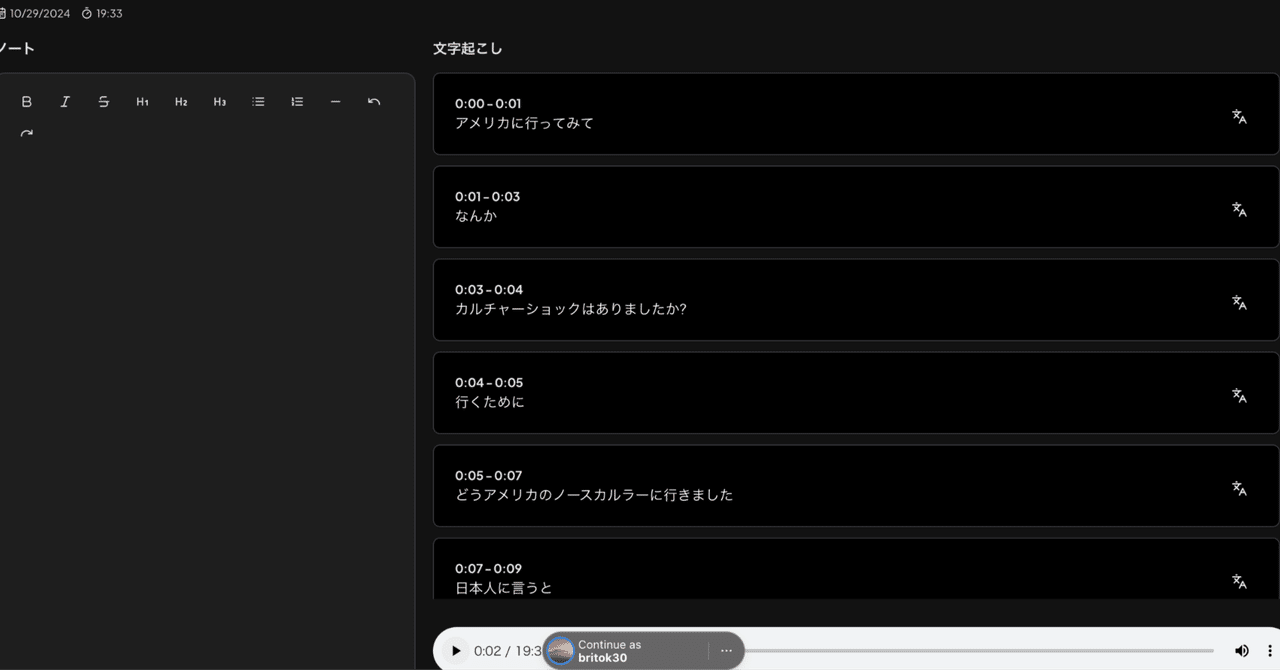Click the undo icon in the editor toolbar
The image size is (1280, 670).
pos(373,101)
